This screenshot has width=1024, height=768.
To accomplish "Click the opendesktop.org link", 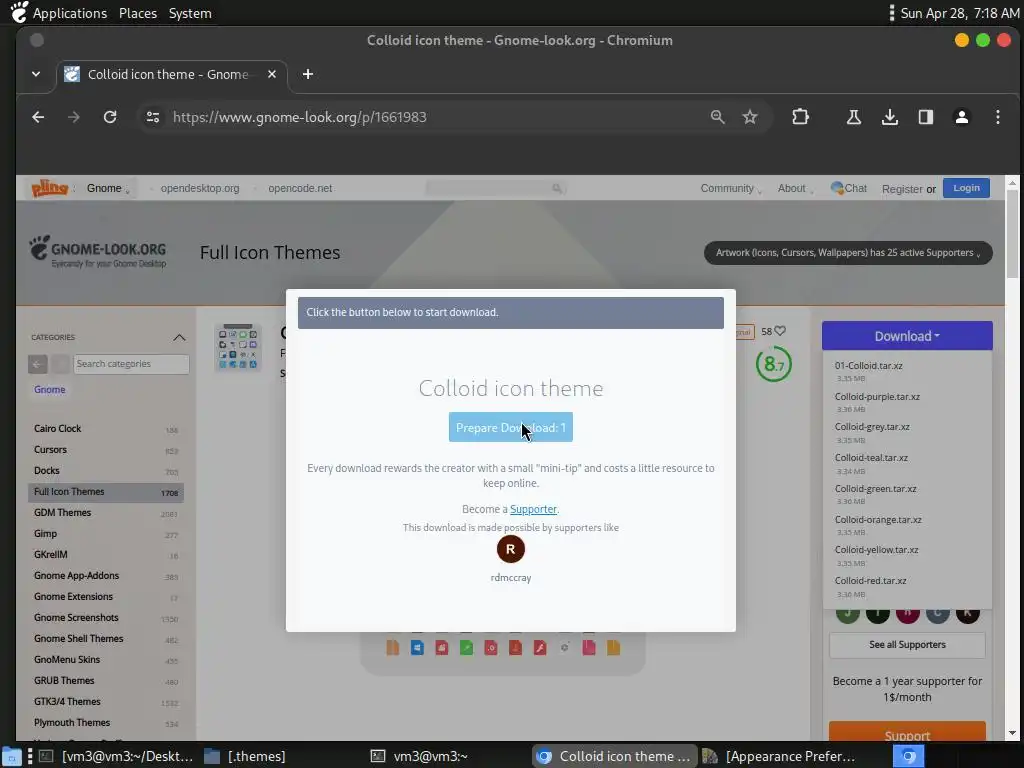I will tap(200, 188).
